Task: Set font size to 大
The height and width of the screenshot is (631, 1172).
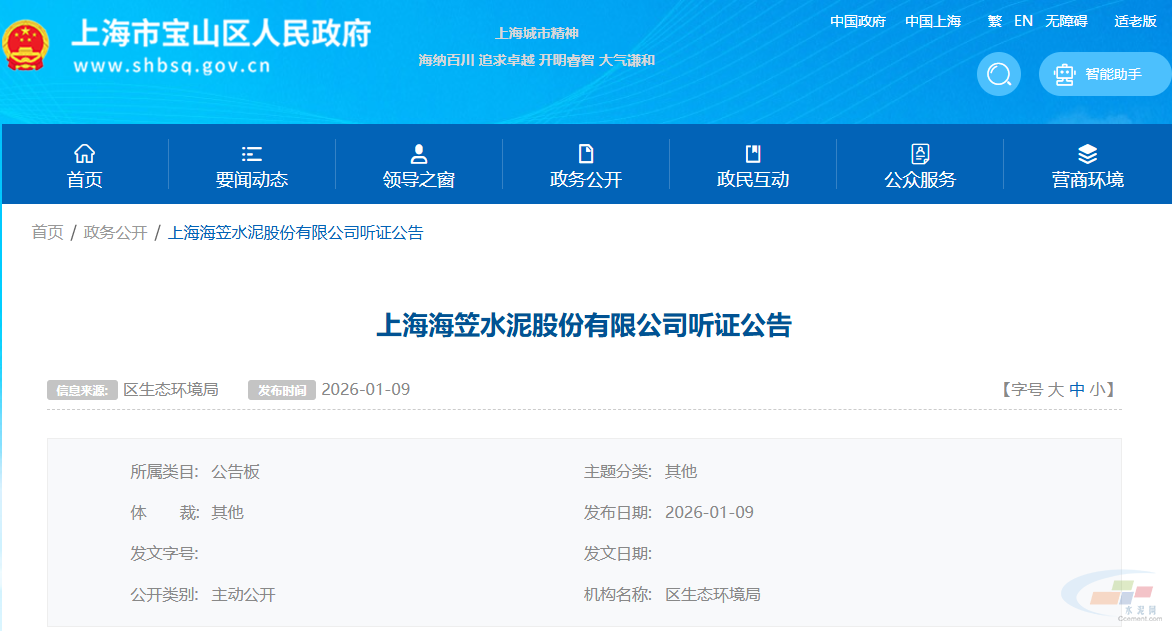Action: (x=1055, y=390)
